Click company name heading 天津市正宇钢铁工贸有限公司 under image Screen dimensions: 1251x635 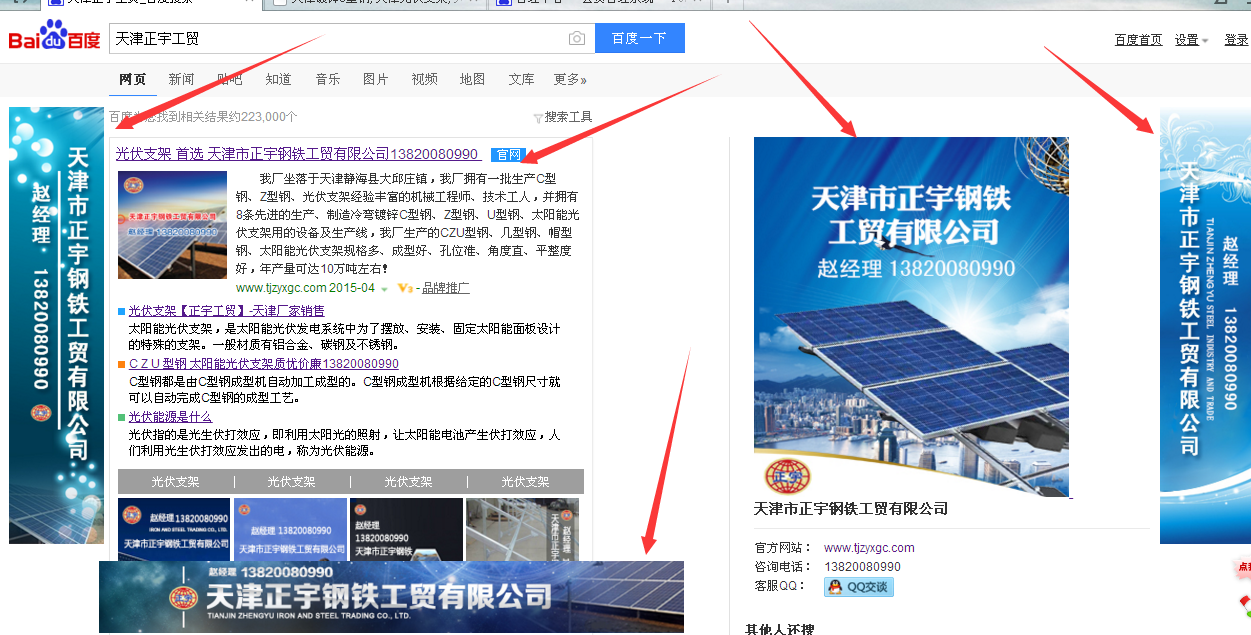(851, 509)
